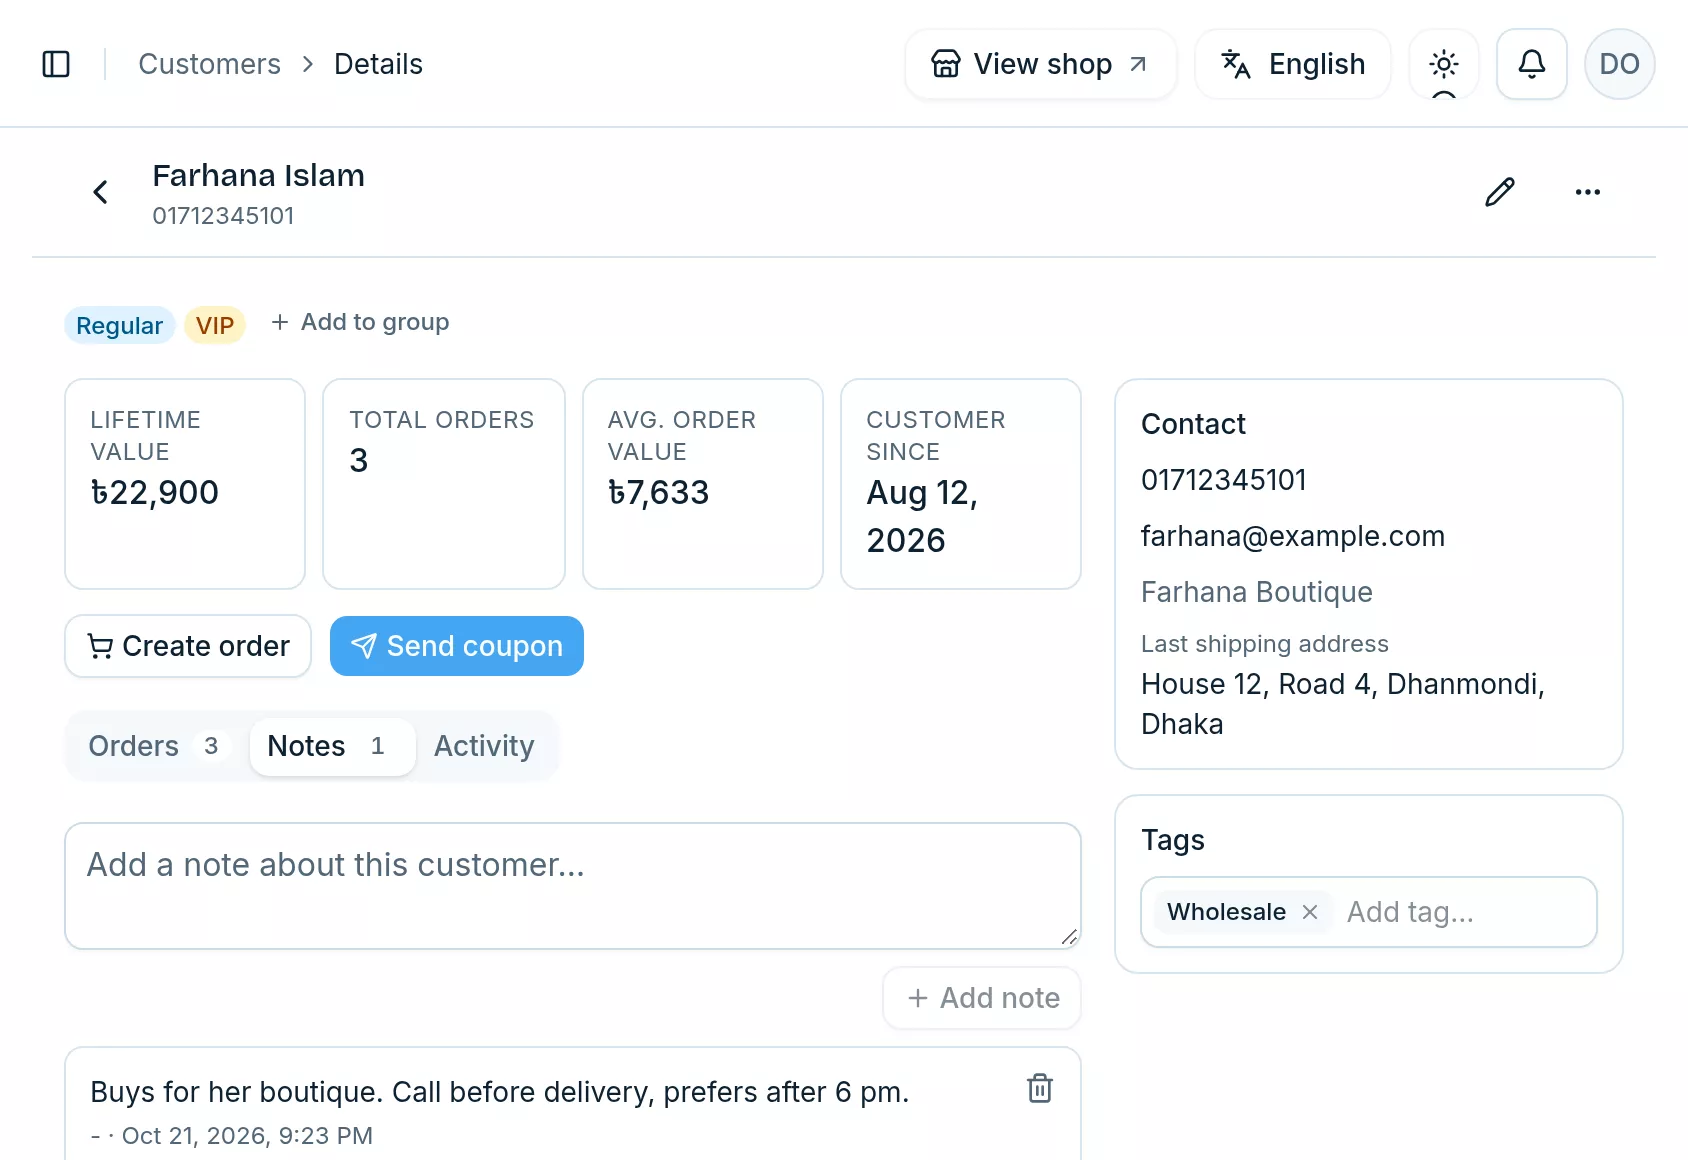The height and width of the screenshot is (1160, 1688).
Task: Click the email farhana@example.com
Action: (1293, 536)
